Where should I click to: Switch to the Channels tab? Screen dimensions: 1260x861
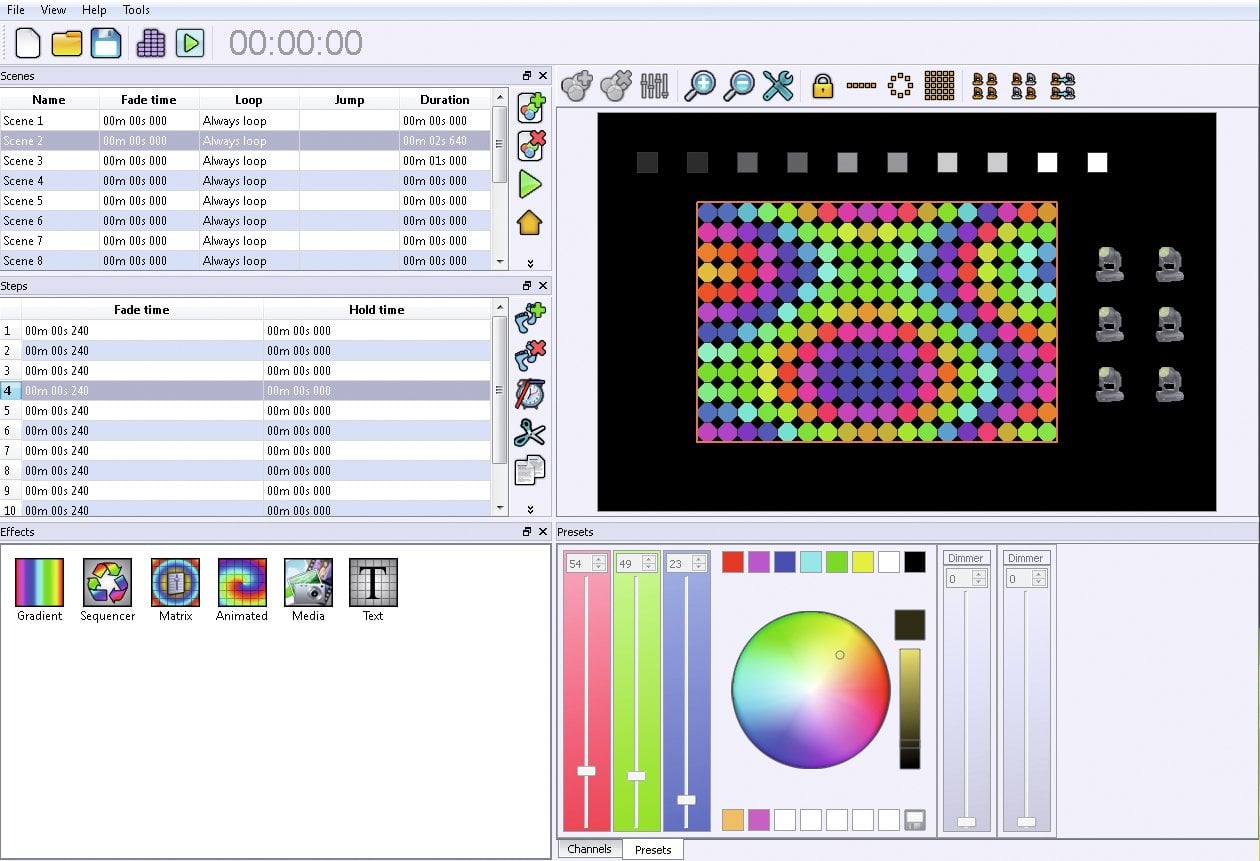pyautogui.click(x=589, y=849)
